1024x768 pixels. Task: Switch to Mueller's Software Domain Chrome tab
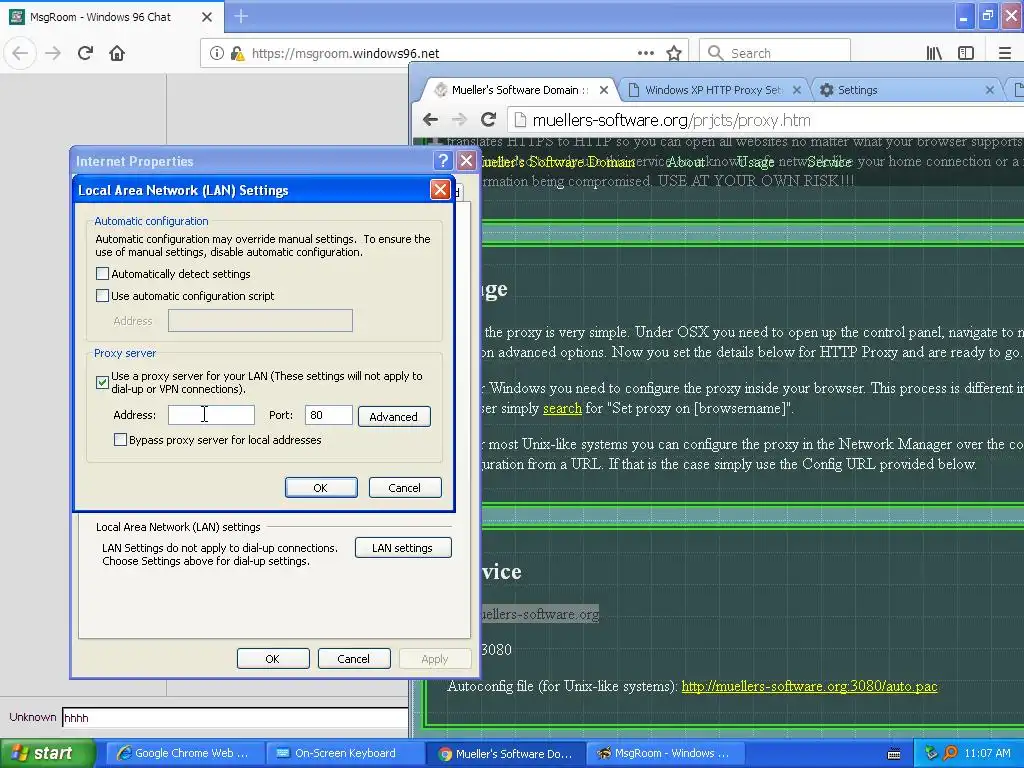click(x=520, y=90)
